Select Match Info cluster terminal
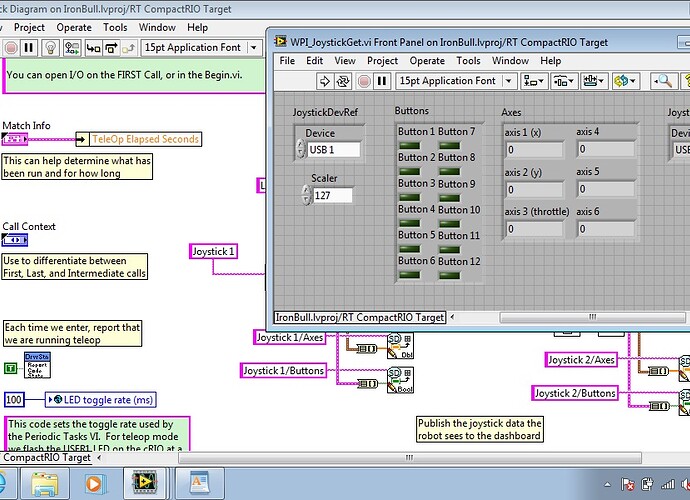The height and width of the screenshot is (500, 690). pyautogui.click(x=15, y=140)
